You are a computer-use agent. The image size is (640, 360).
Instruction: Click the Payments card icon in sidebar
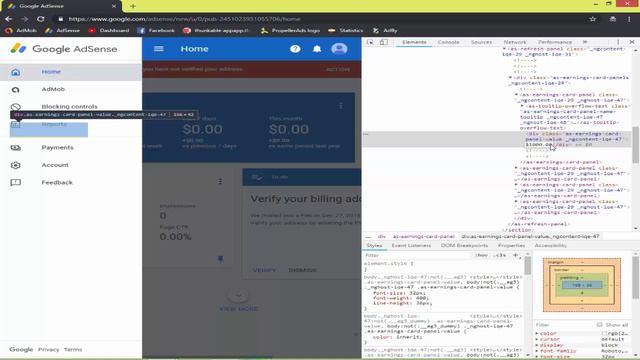pyautogui.click(x=16, y=148)
